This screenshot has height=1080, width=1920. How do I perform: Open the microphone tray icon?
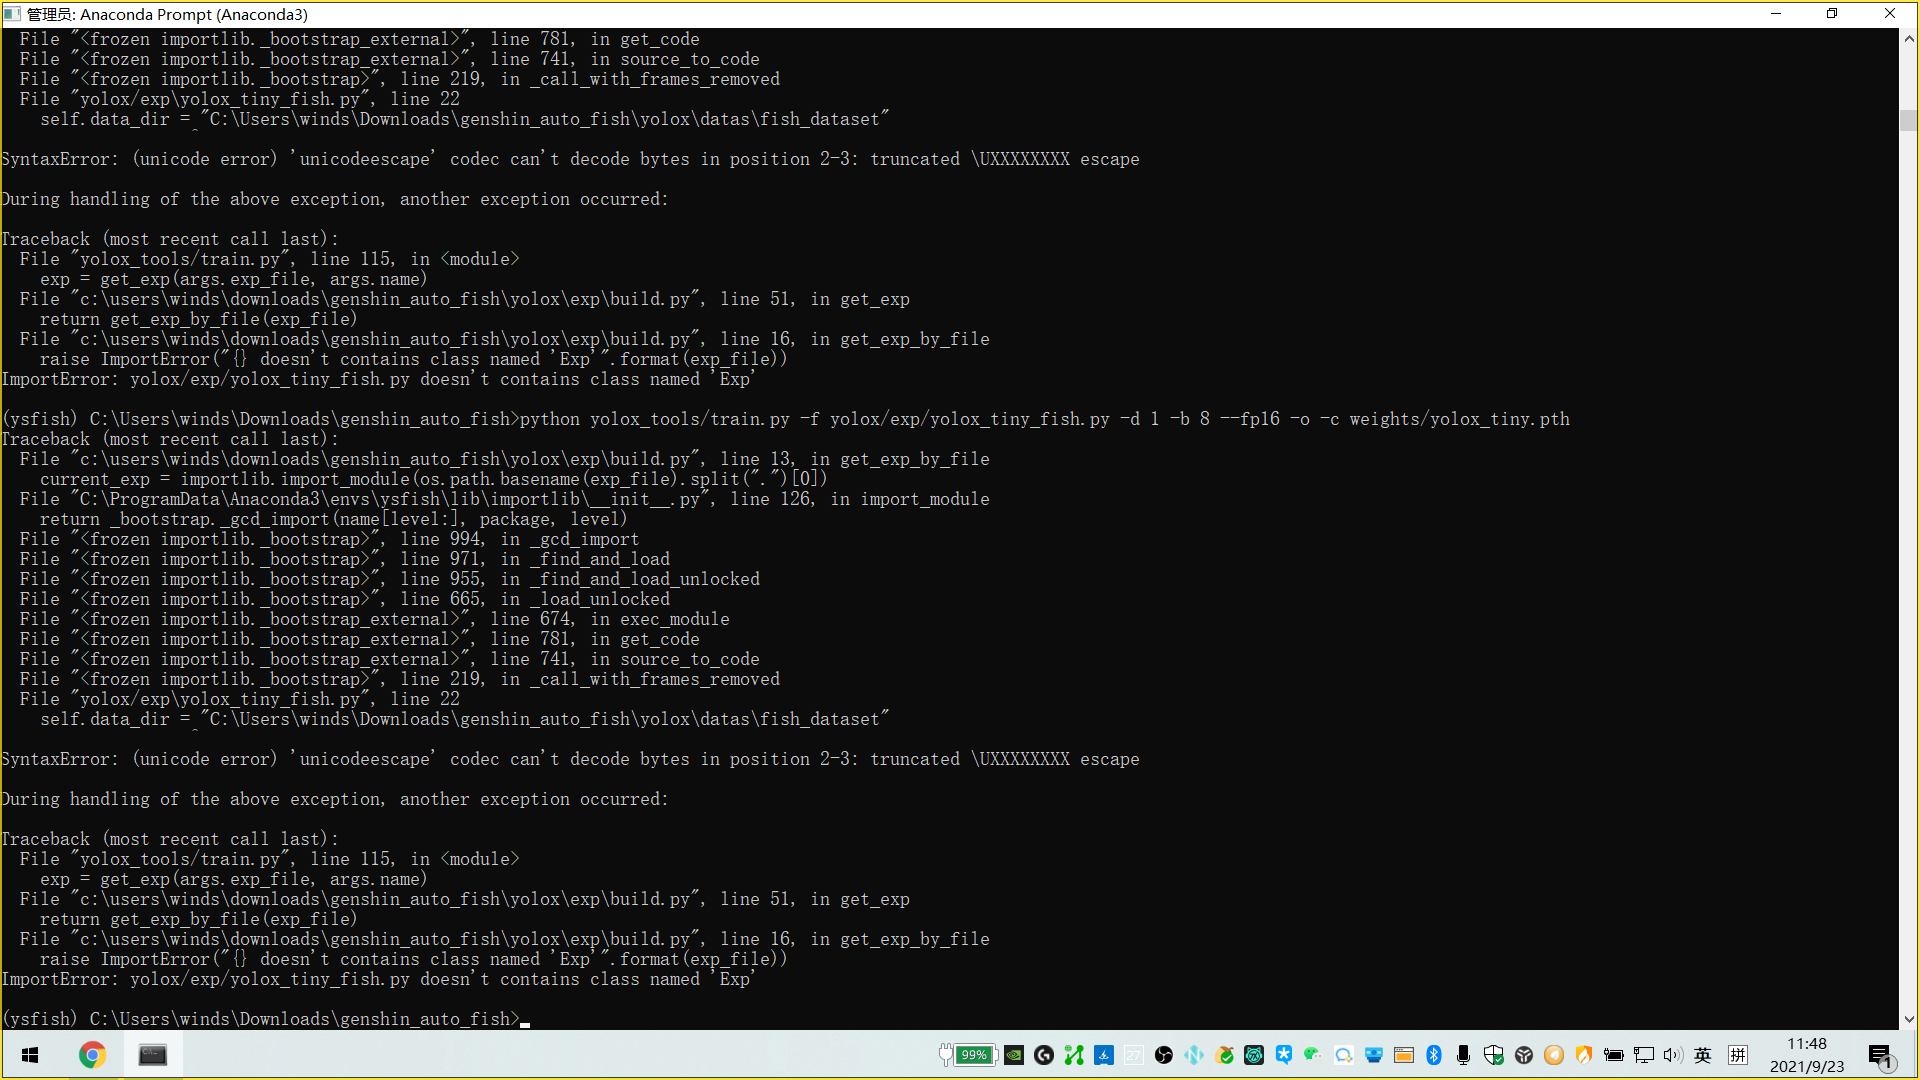(1464, 1055)
